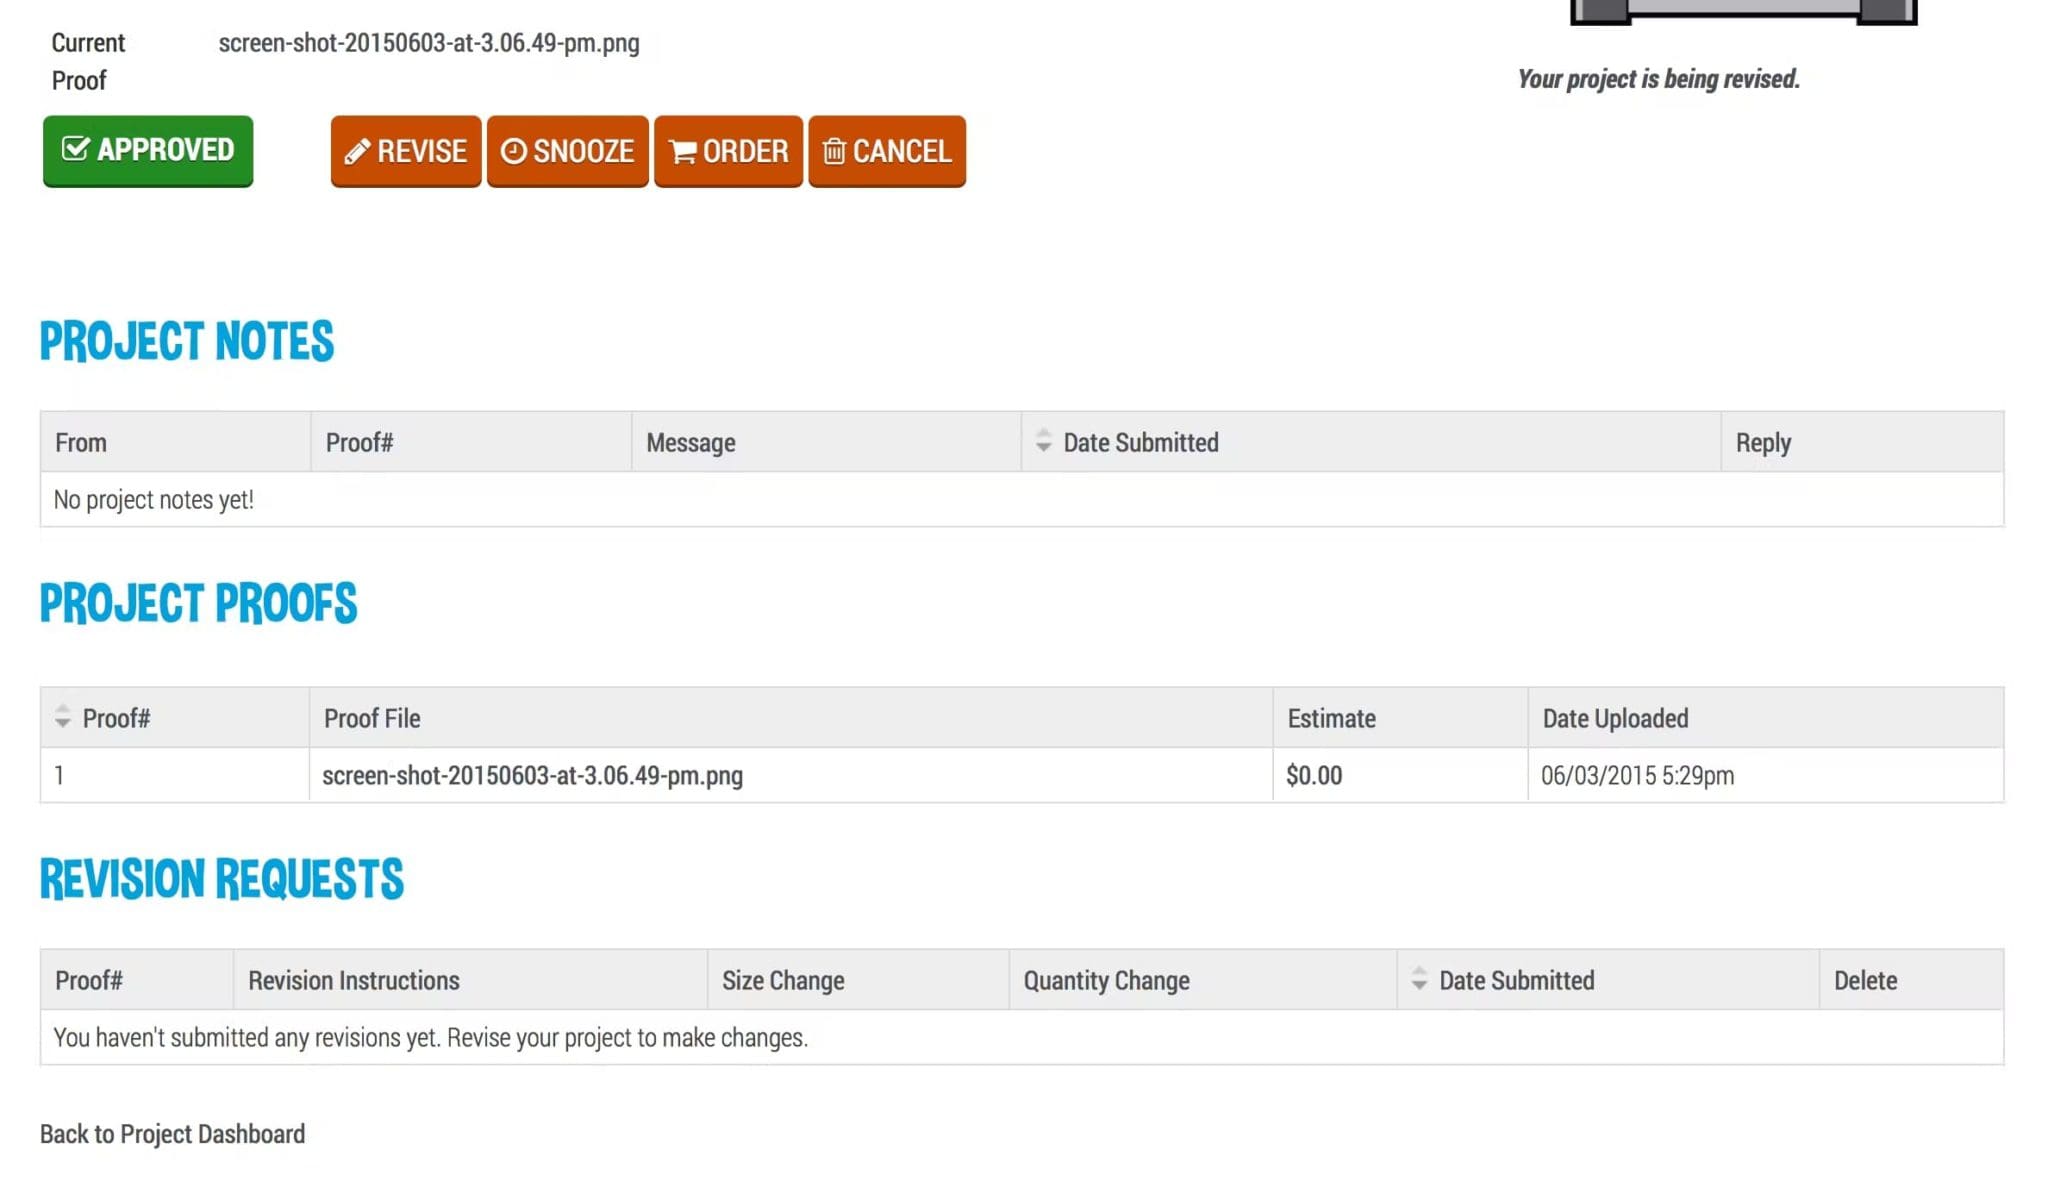Image resolution: width=2048 pixels, height=1181 pixels.
Task: Toggle descending order on Date Uploaded column
Action: [x=1614, y=717]
